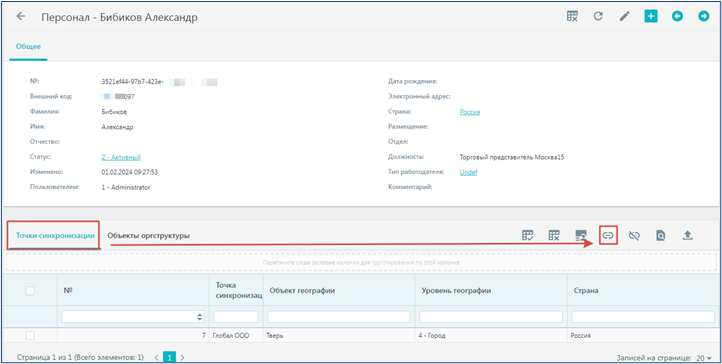The width and height of the screenshot is (722, 364).
Task: Go to previous record with left arrow circle
Action: click(x=677, y=17)
